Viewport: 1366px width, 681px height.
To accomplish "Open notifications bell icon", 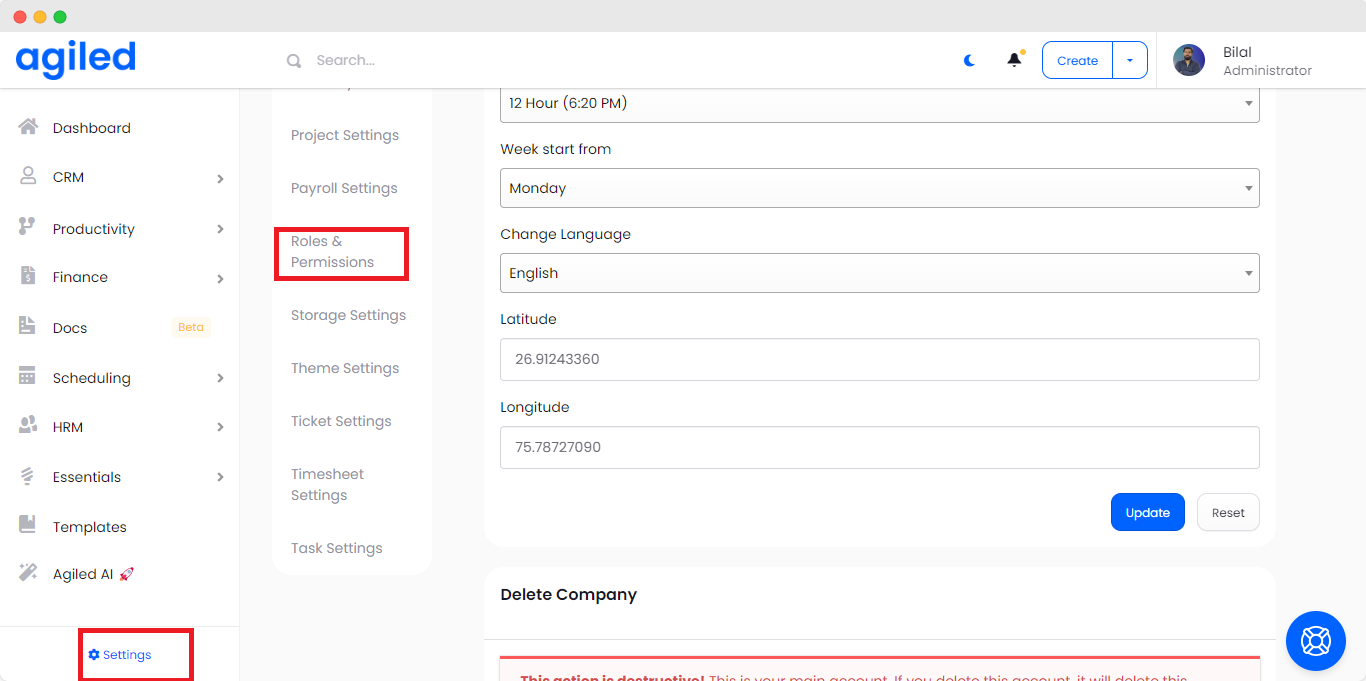I will click(1014, 60).
